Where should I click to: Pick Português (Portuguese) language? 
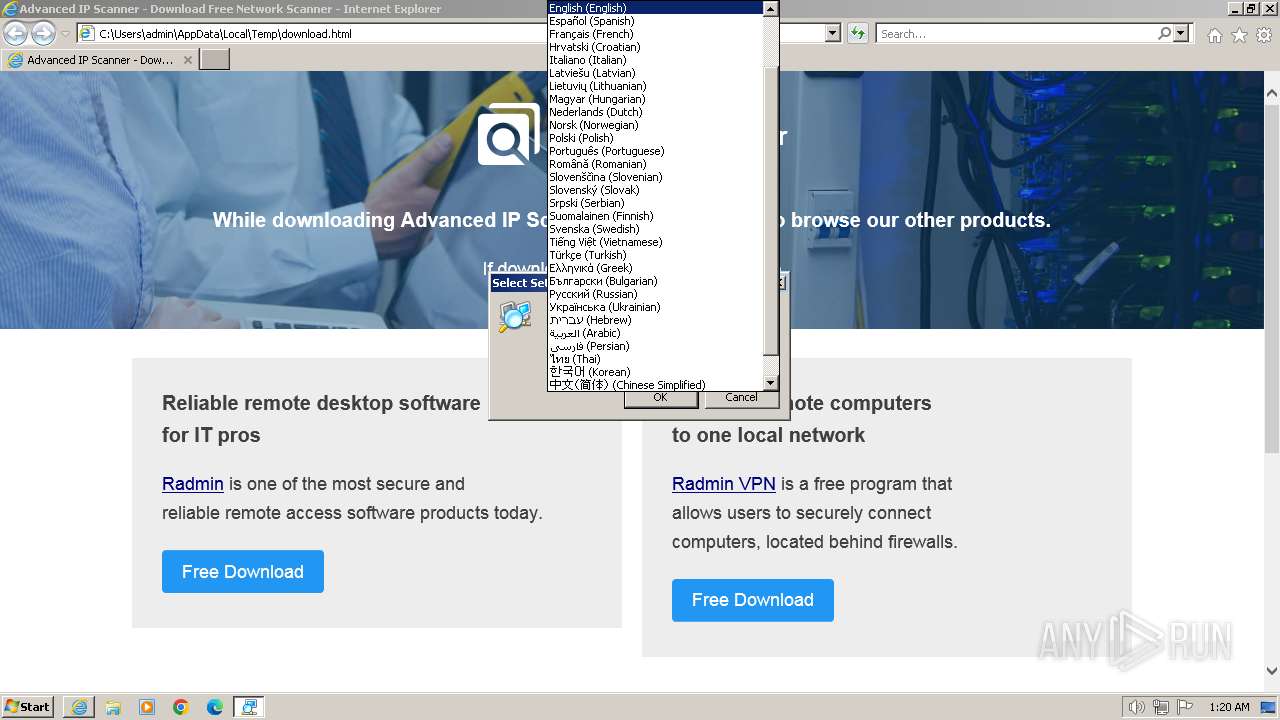655,151
